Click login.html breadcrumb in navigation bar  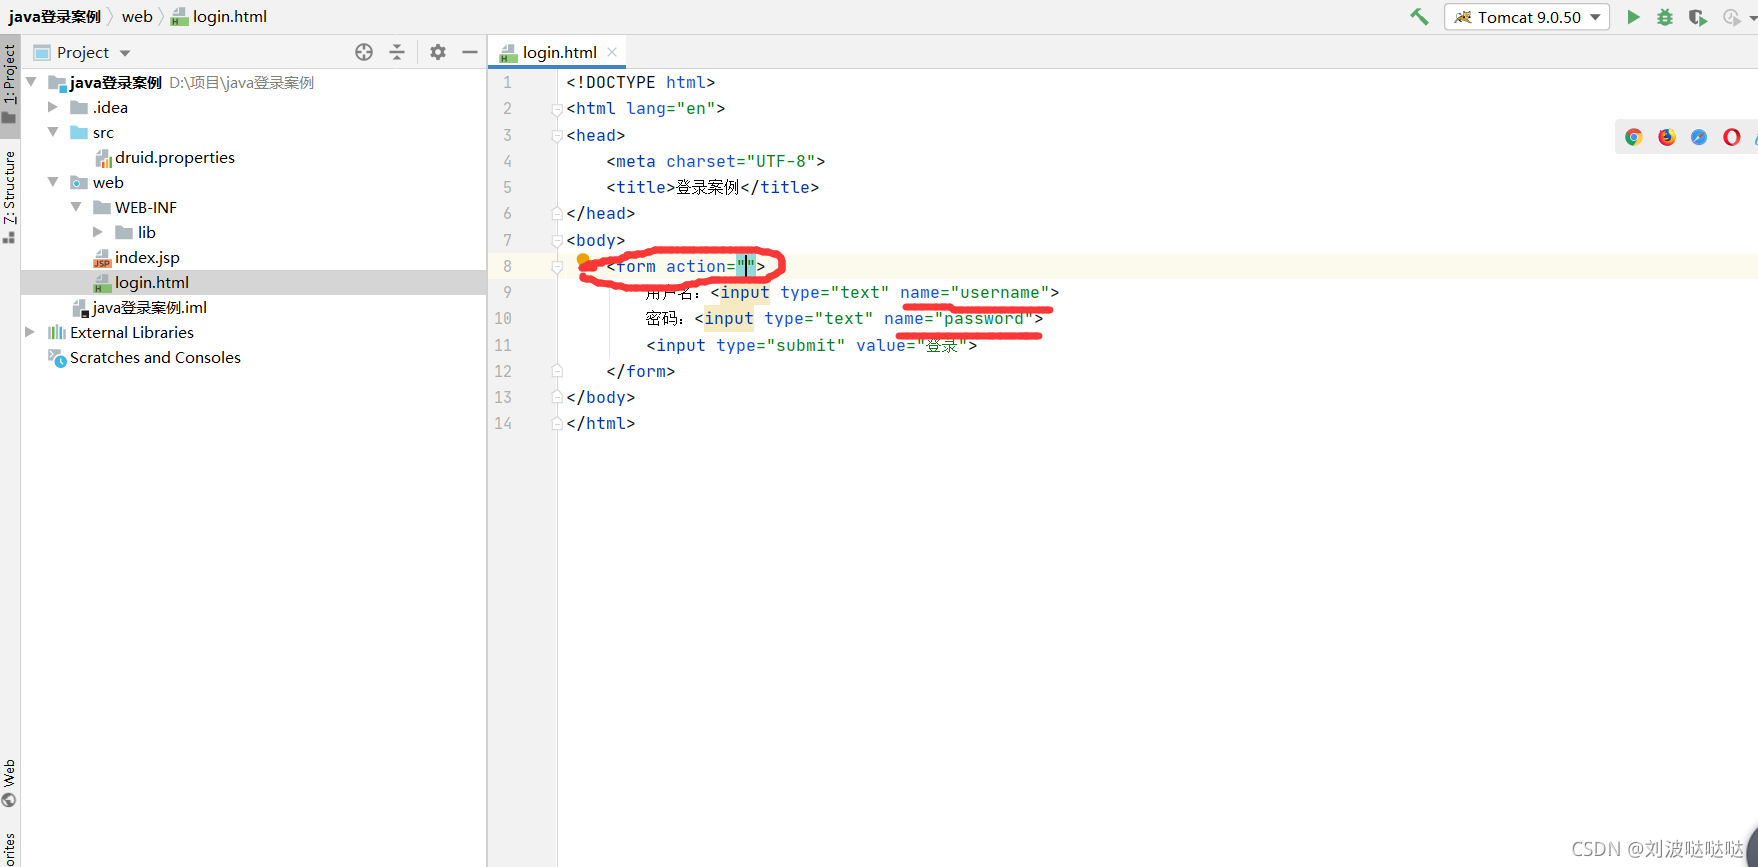click(x=219, y=16)
